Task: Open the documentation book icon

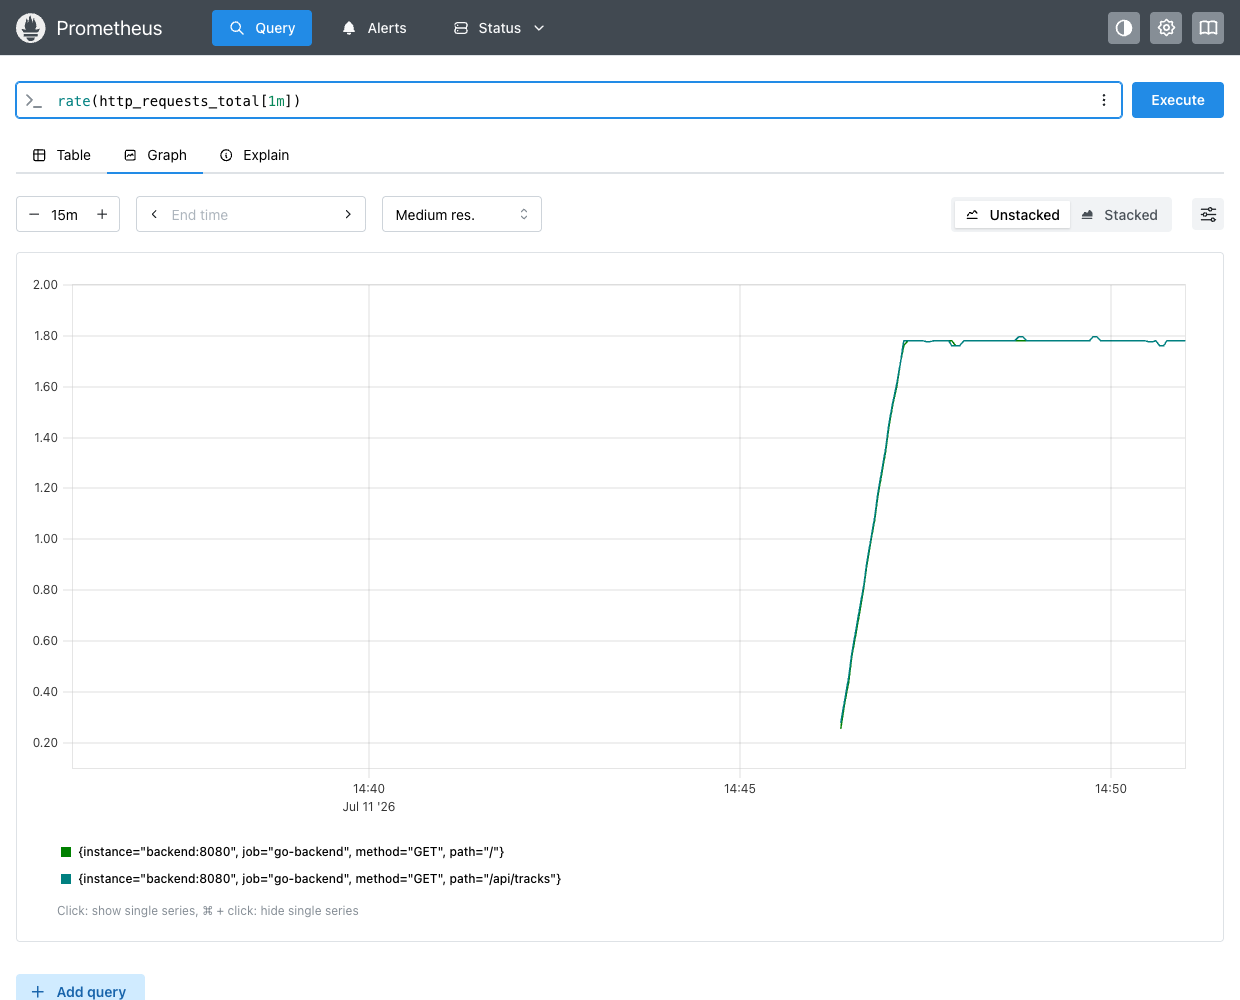Action: [1208, 28]
